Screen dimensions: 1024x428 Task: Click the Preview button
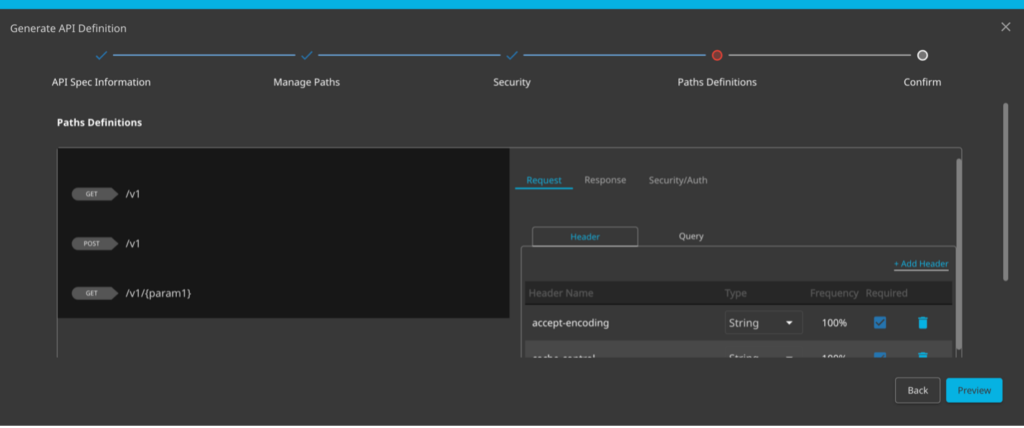[x=974, y=390]
